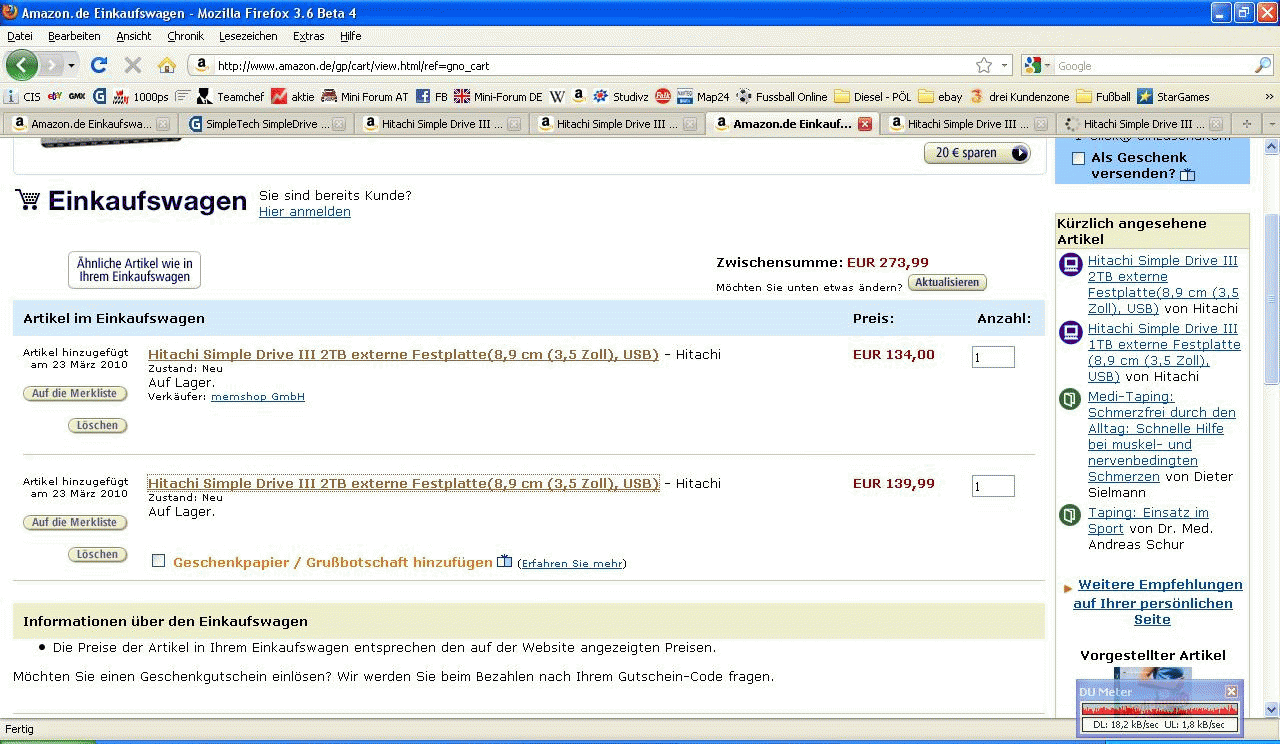Open the Falk red bookmark icon
Viewport: 1280px width, 744px height.
pyautogui.click(x=663, y=97)
